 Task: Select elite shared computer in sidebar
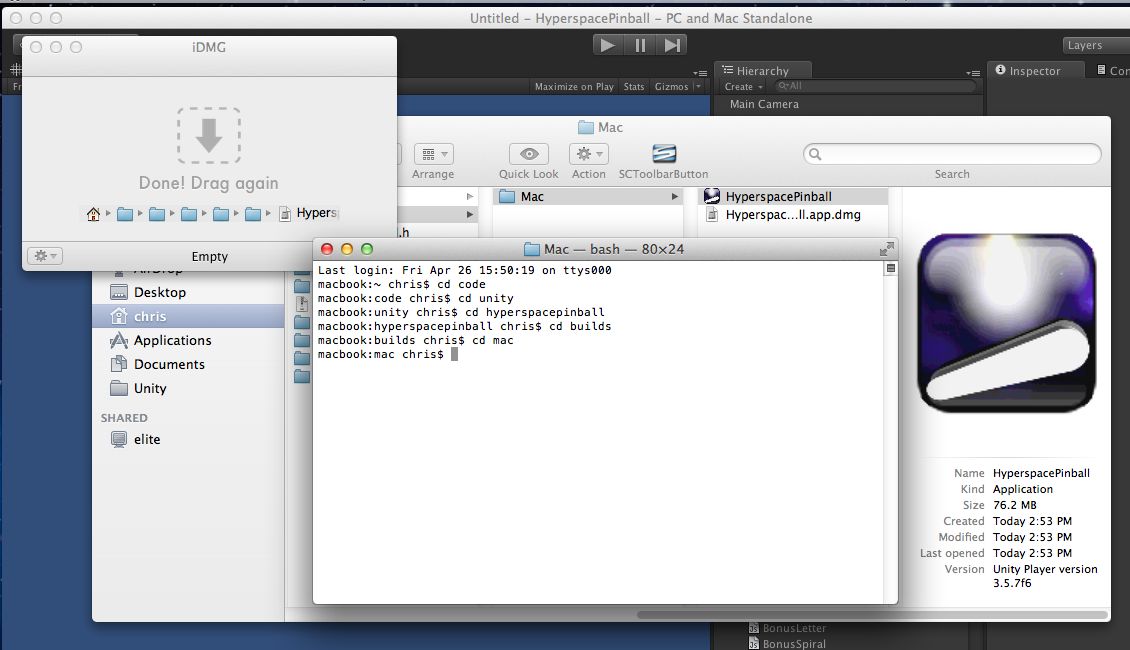pyautogui.click(x=189, y=440)
